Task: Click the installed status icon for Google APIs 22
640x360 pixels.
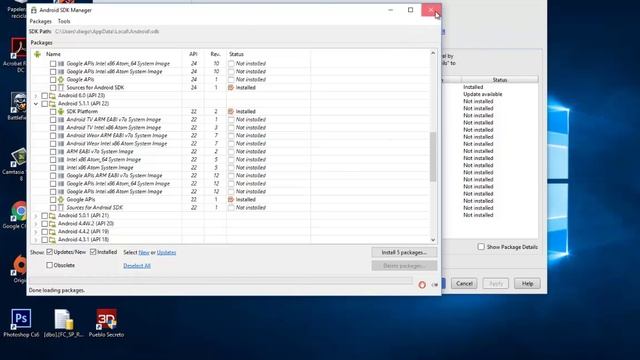Action: pyautogui.click(x=231, y=200)
